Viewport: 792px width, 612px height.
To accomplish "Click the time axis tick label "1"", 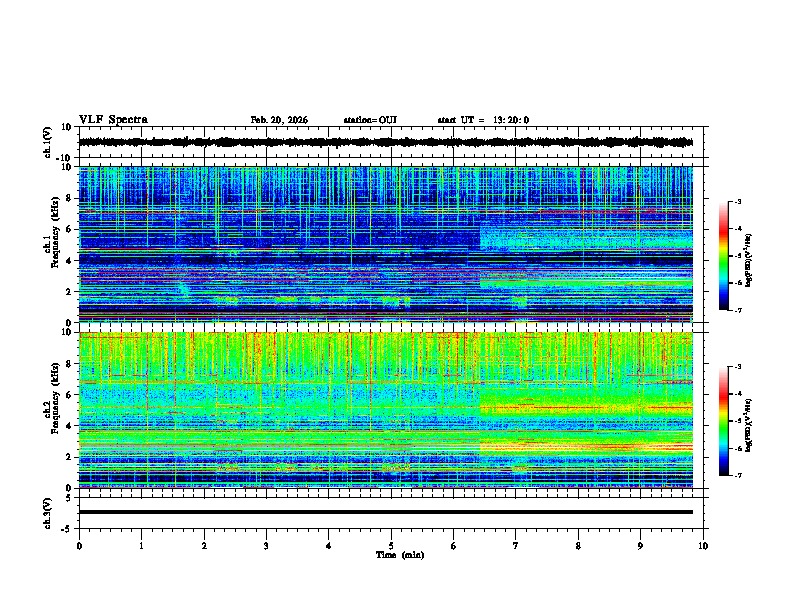I will [x=141, y=546].
